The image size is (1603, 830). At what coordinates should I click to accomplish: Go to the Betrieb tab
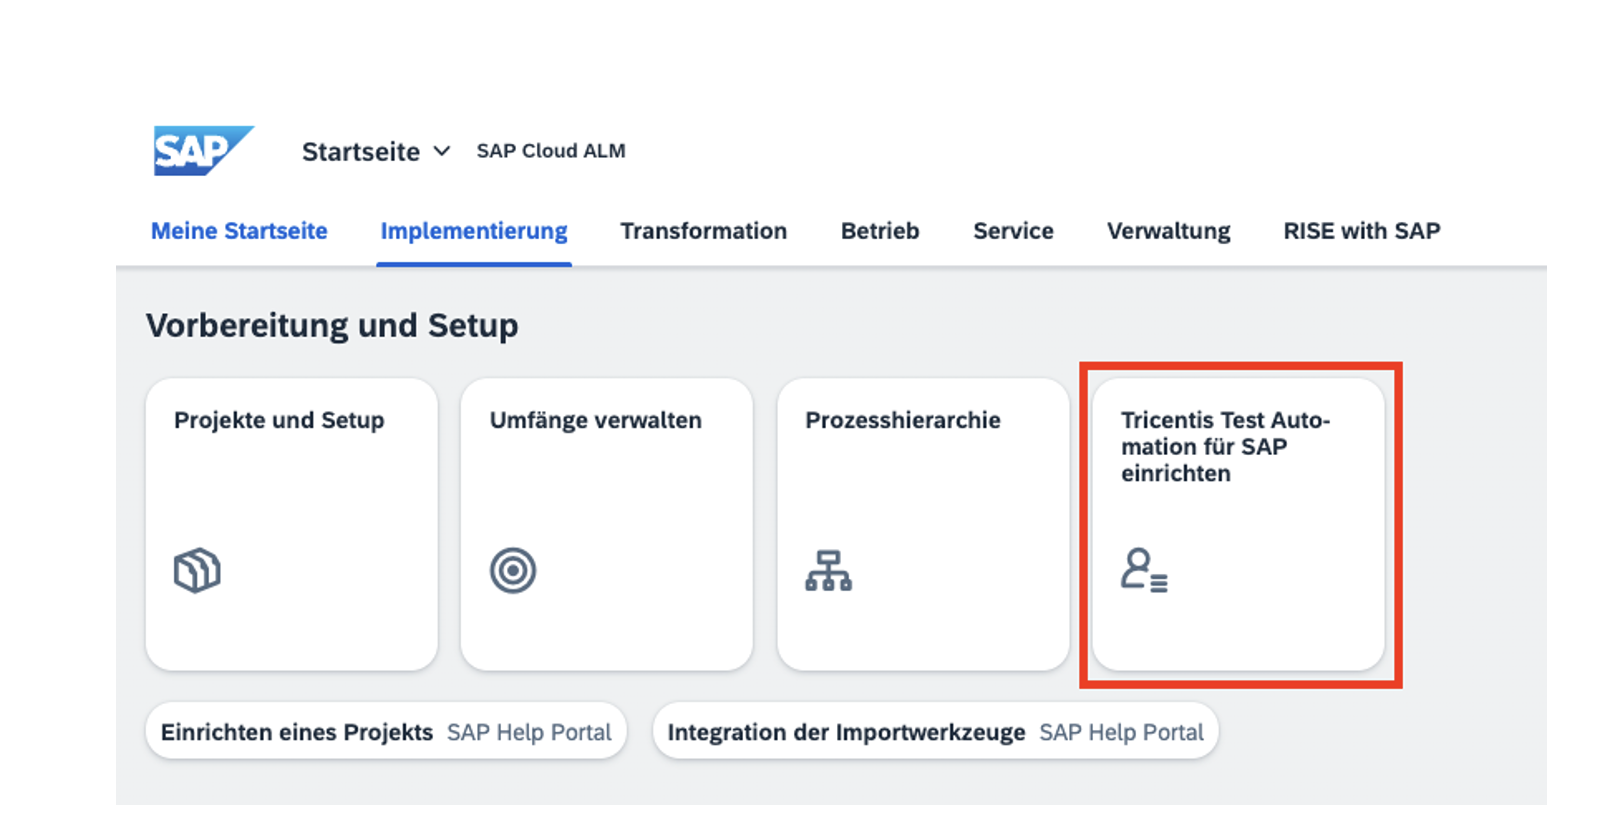coord(880,231)
